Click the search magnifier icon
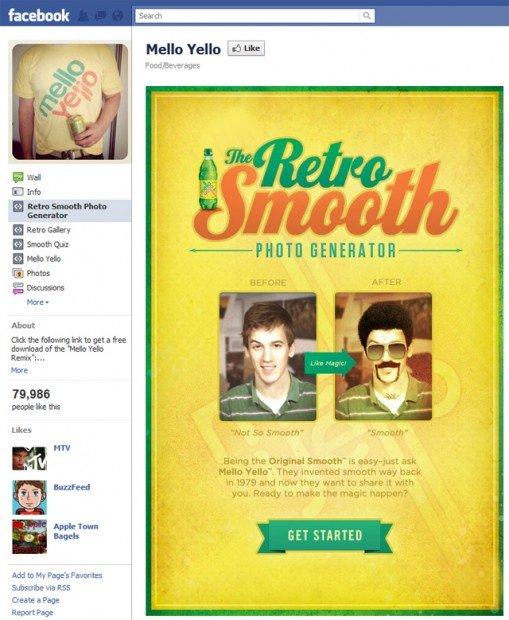The width and height of the screenshot is (509, 620). [367, 16]
